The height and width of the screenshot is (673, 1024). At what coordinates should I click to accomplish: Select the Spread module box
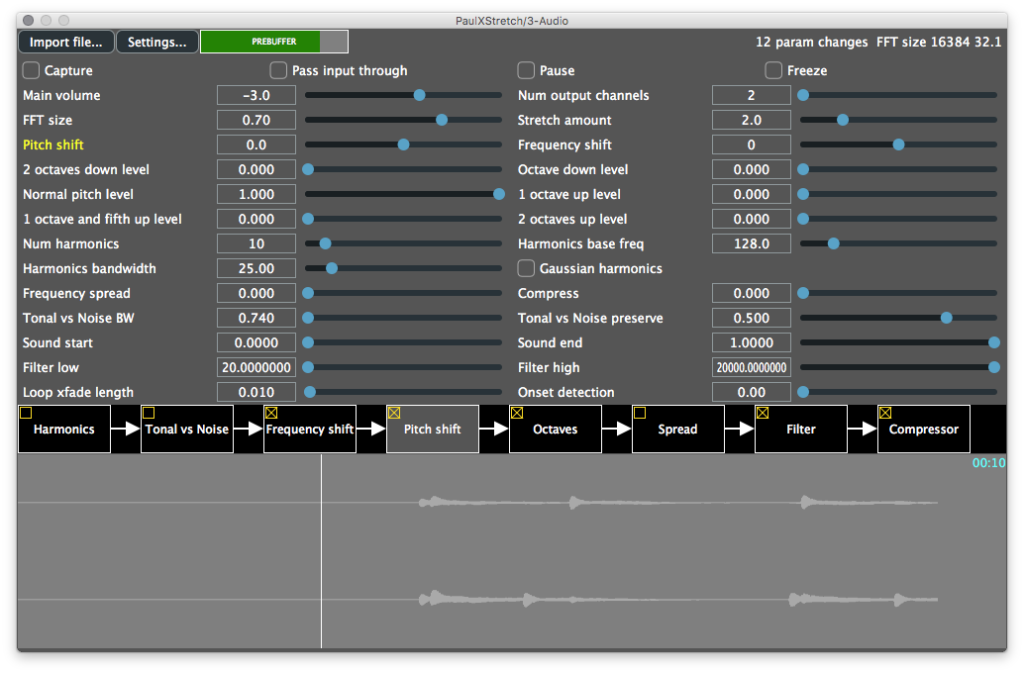tap(678, 430)
